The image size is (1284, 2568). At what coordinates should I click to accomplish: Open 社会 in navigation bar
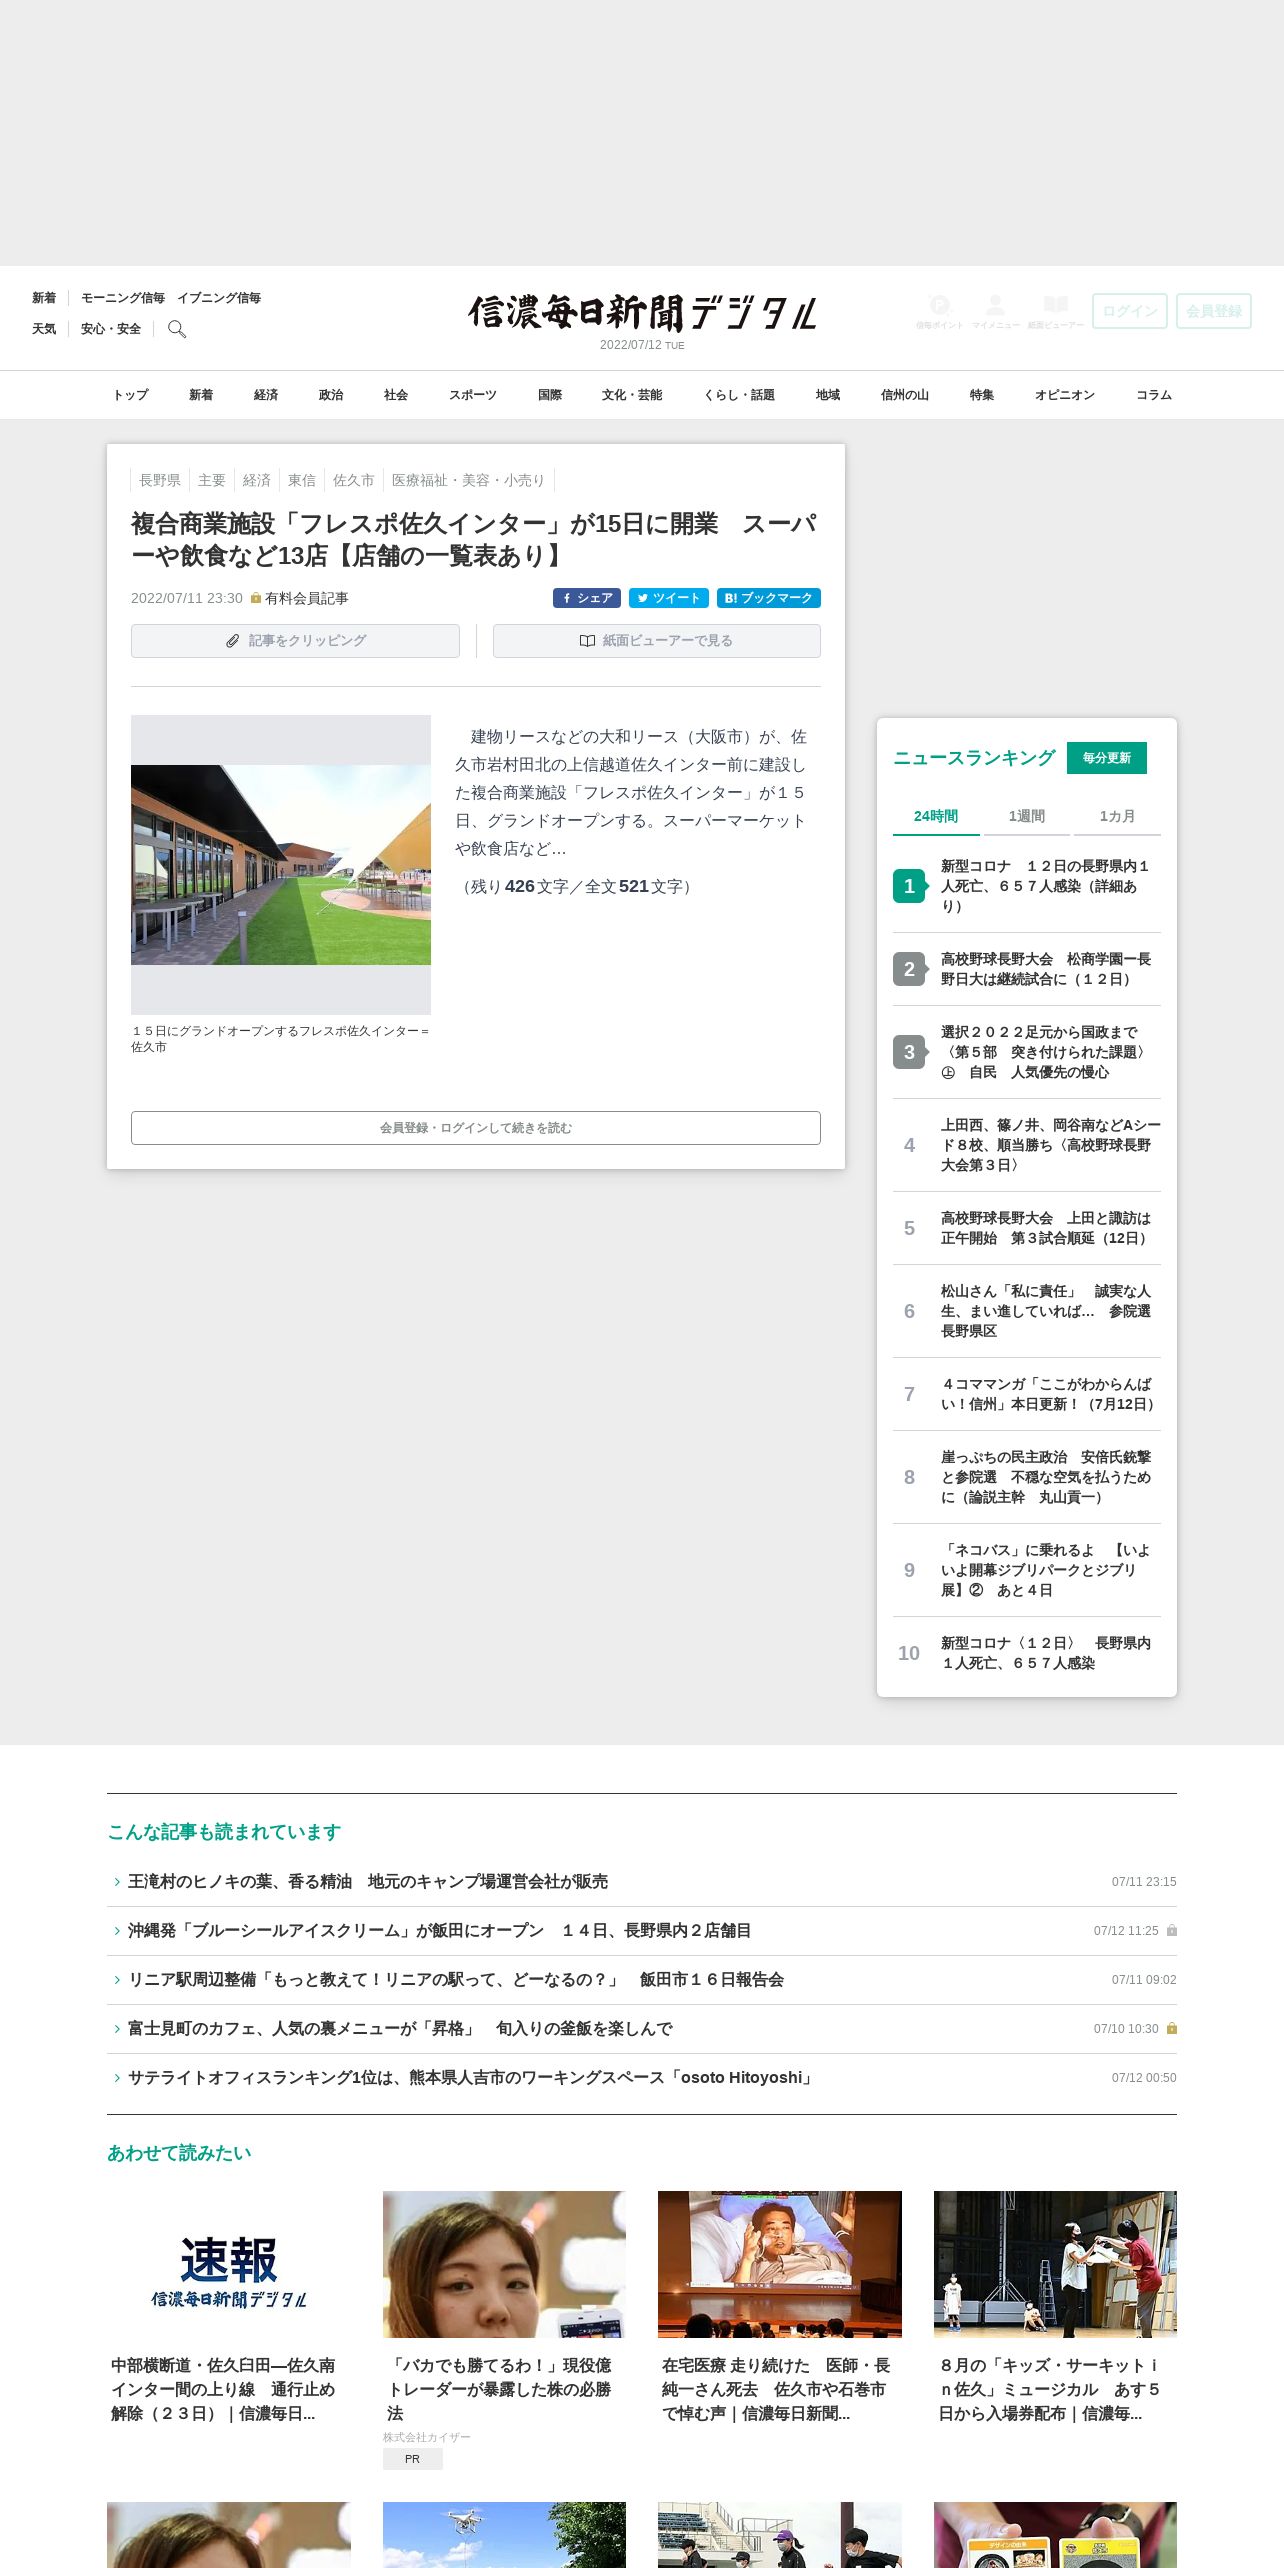(x=396, y=395)
